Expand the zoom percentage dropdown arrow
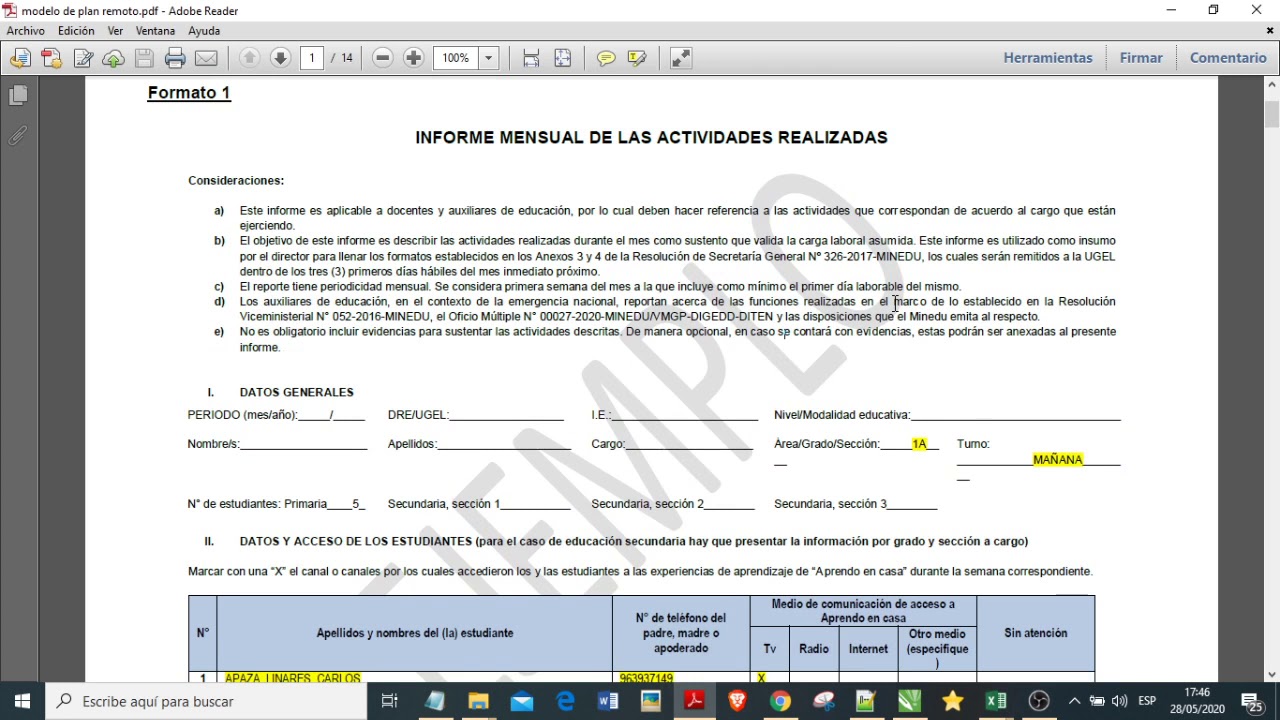 tap(489, 58)
